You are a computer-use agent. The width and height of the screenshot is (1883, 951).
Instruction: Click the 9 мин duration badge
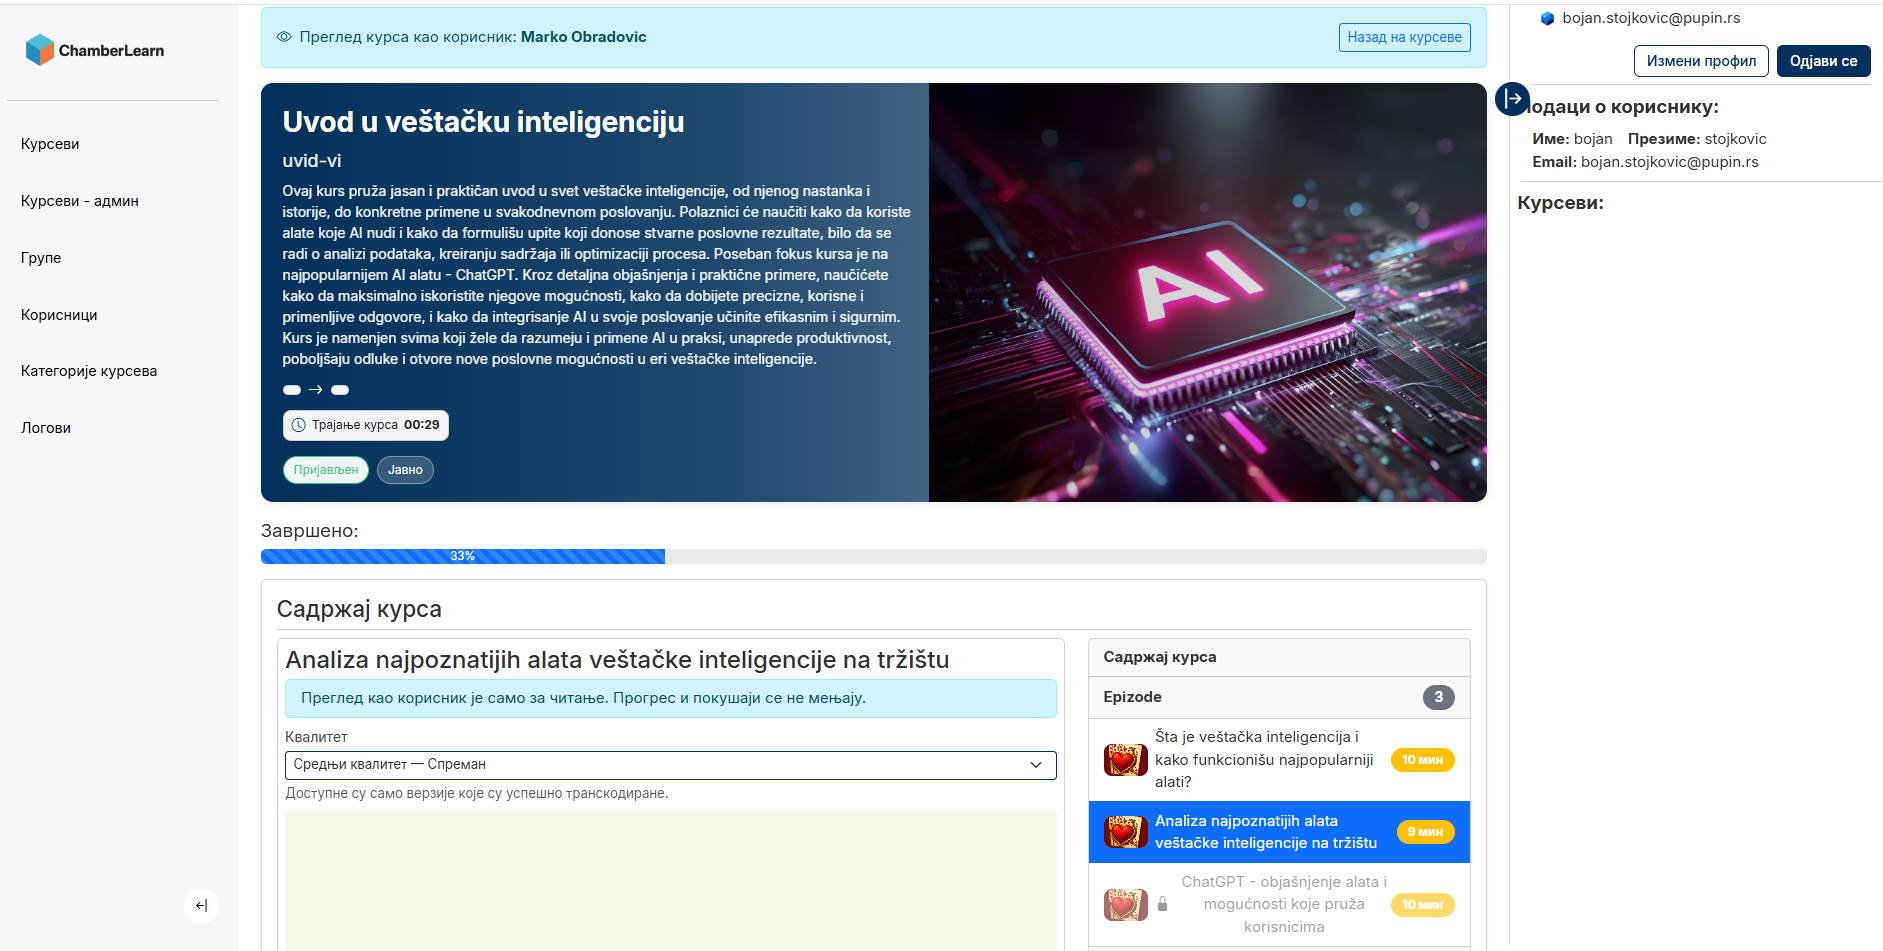[1425, 832]
